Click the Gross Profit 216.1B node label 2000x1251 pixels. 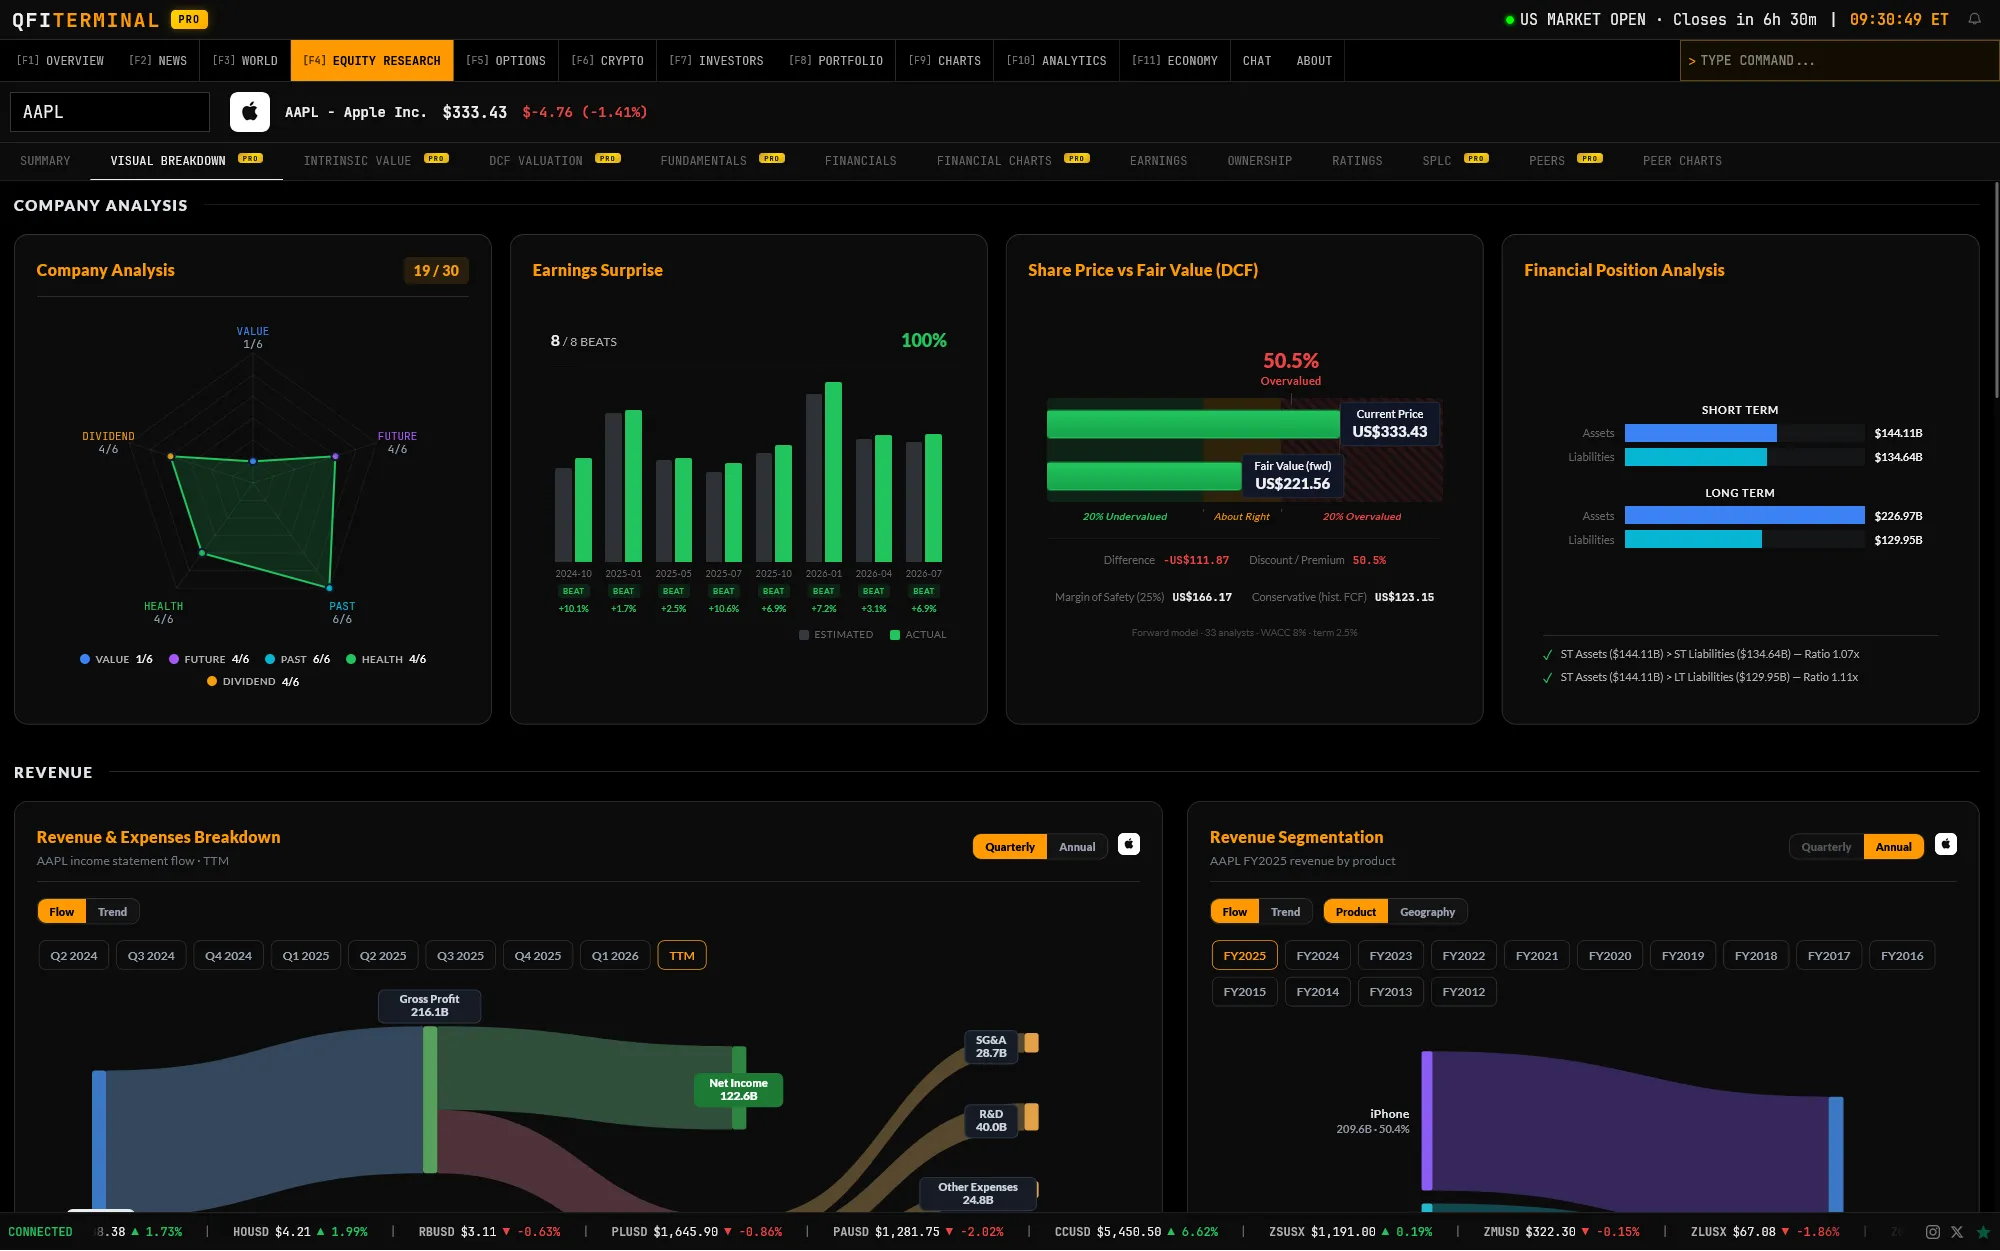429,1006
